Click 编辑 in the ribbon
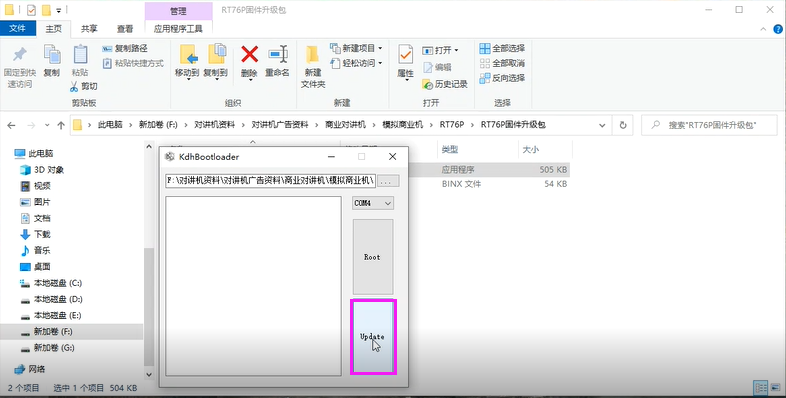Image resolution: width=786 pixels, height=398 pixels. click(437, 67)
